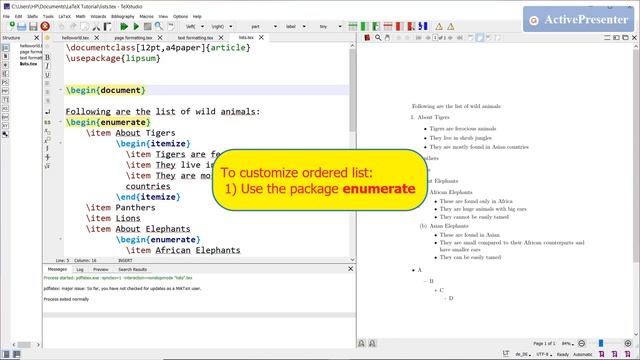The width and height of the screenshot is (640, 360).
Task: Click the Structure panel horizontal scrollbar
Action: point(24,345)
